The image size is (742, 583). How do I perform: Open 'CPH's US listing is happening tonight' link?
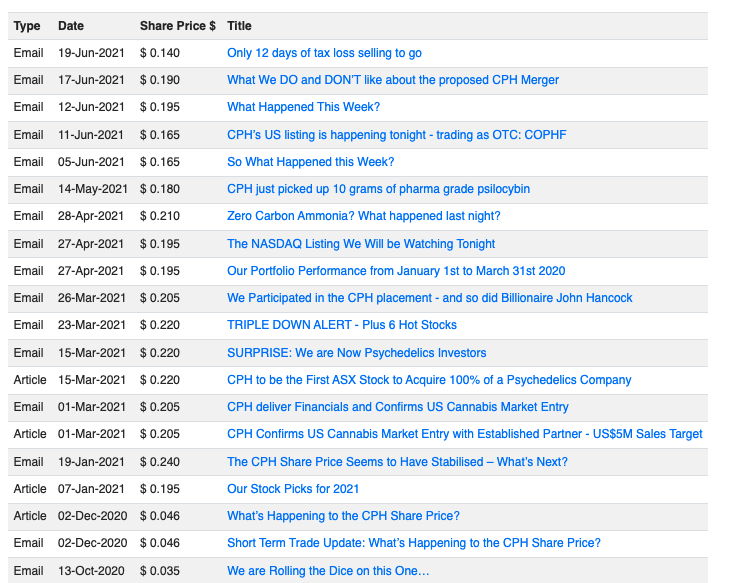(397, 135)
